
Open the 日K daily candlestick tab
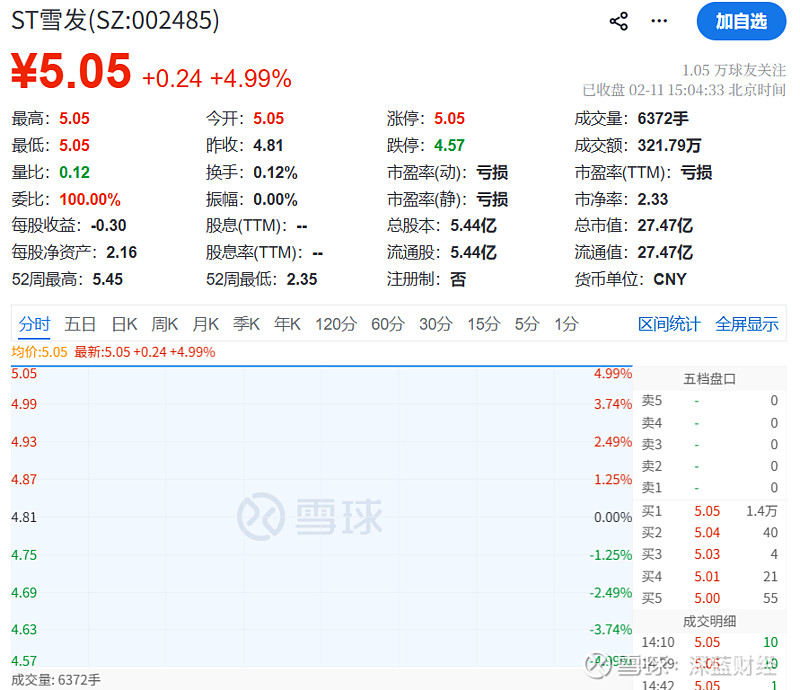click(x=123, y=324)
